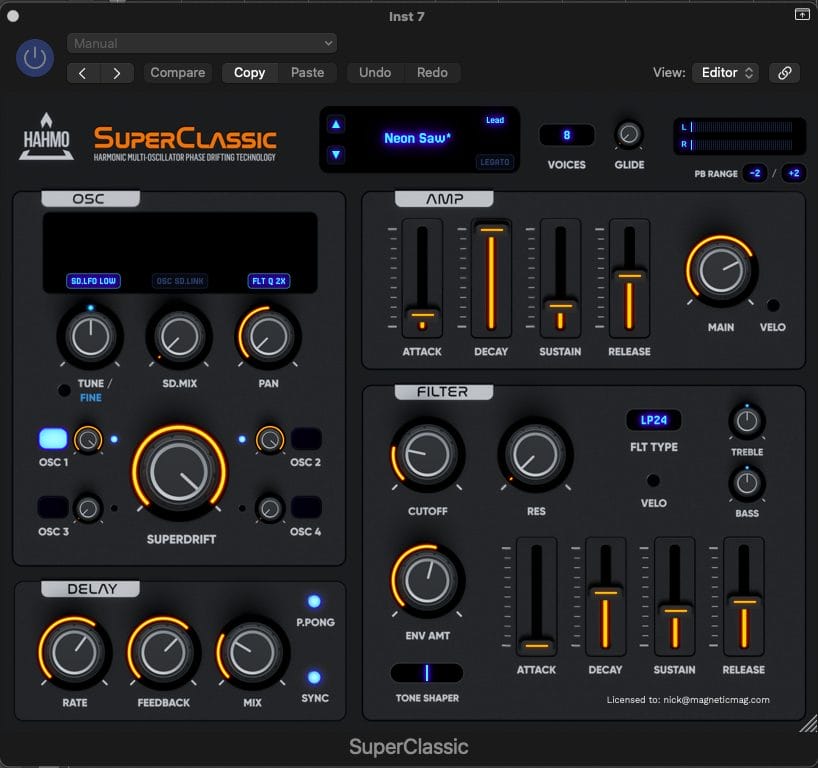Click the delay Mix knob
This screenshot has height=768, width=818.
tap(252, 652)
